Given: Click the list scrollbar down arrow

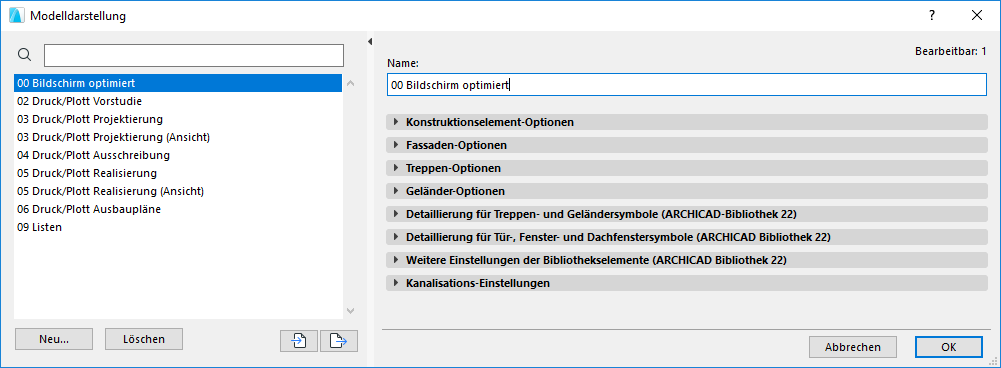Looking at the screenshot, I should pos(350,310).
